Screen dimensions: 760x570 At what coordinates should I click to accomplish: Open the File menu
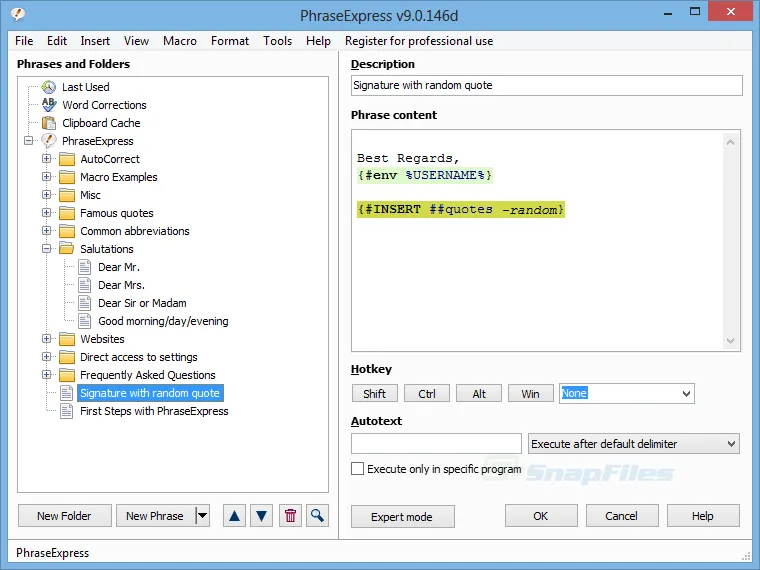(x=24, y=41)
